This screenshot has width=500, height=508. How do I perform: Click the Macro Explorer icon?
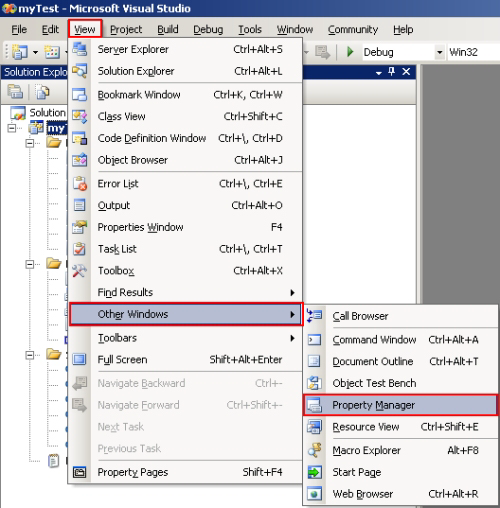click(314, 450)
